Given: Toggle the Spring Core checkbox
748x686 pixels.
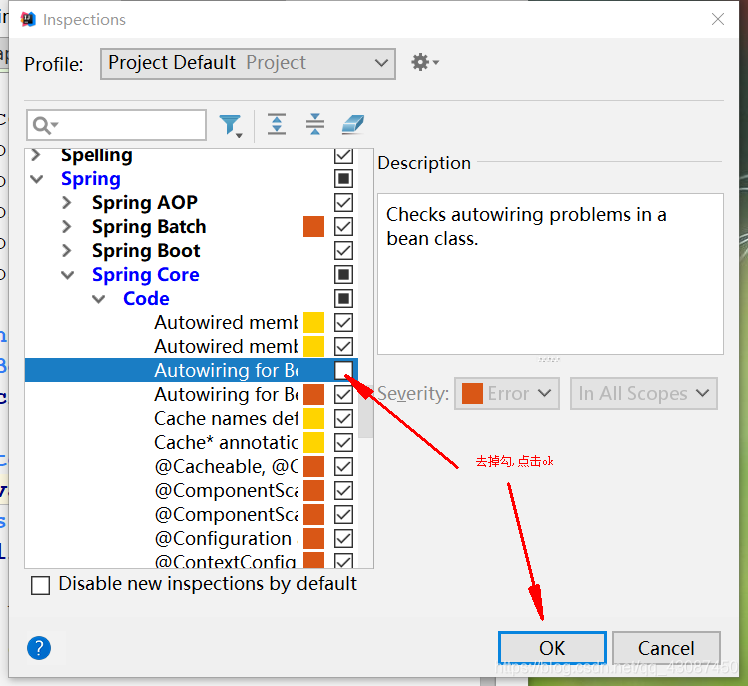Looking at the screenshot, I should click(x=343, y=275).
